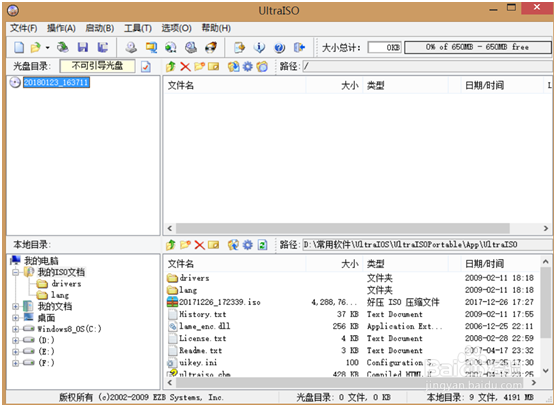The height and width of the screenshot is (405, 554).
Task: Click red Delete X in disc directory toolbar
Action: pyautogui.click(x=185, y=66)
